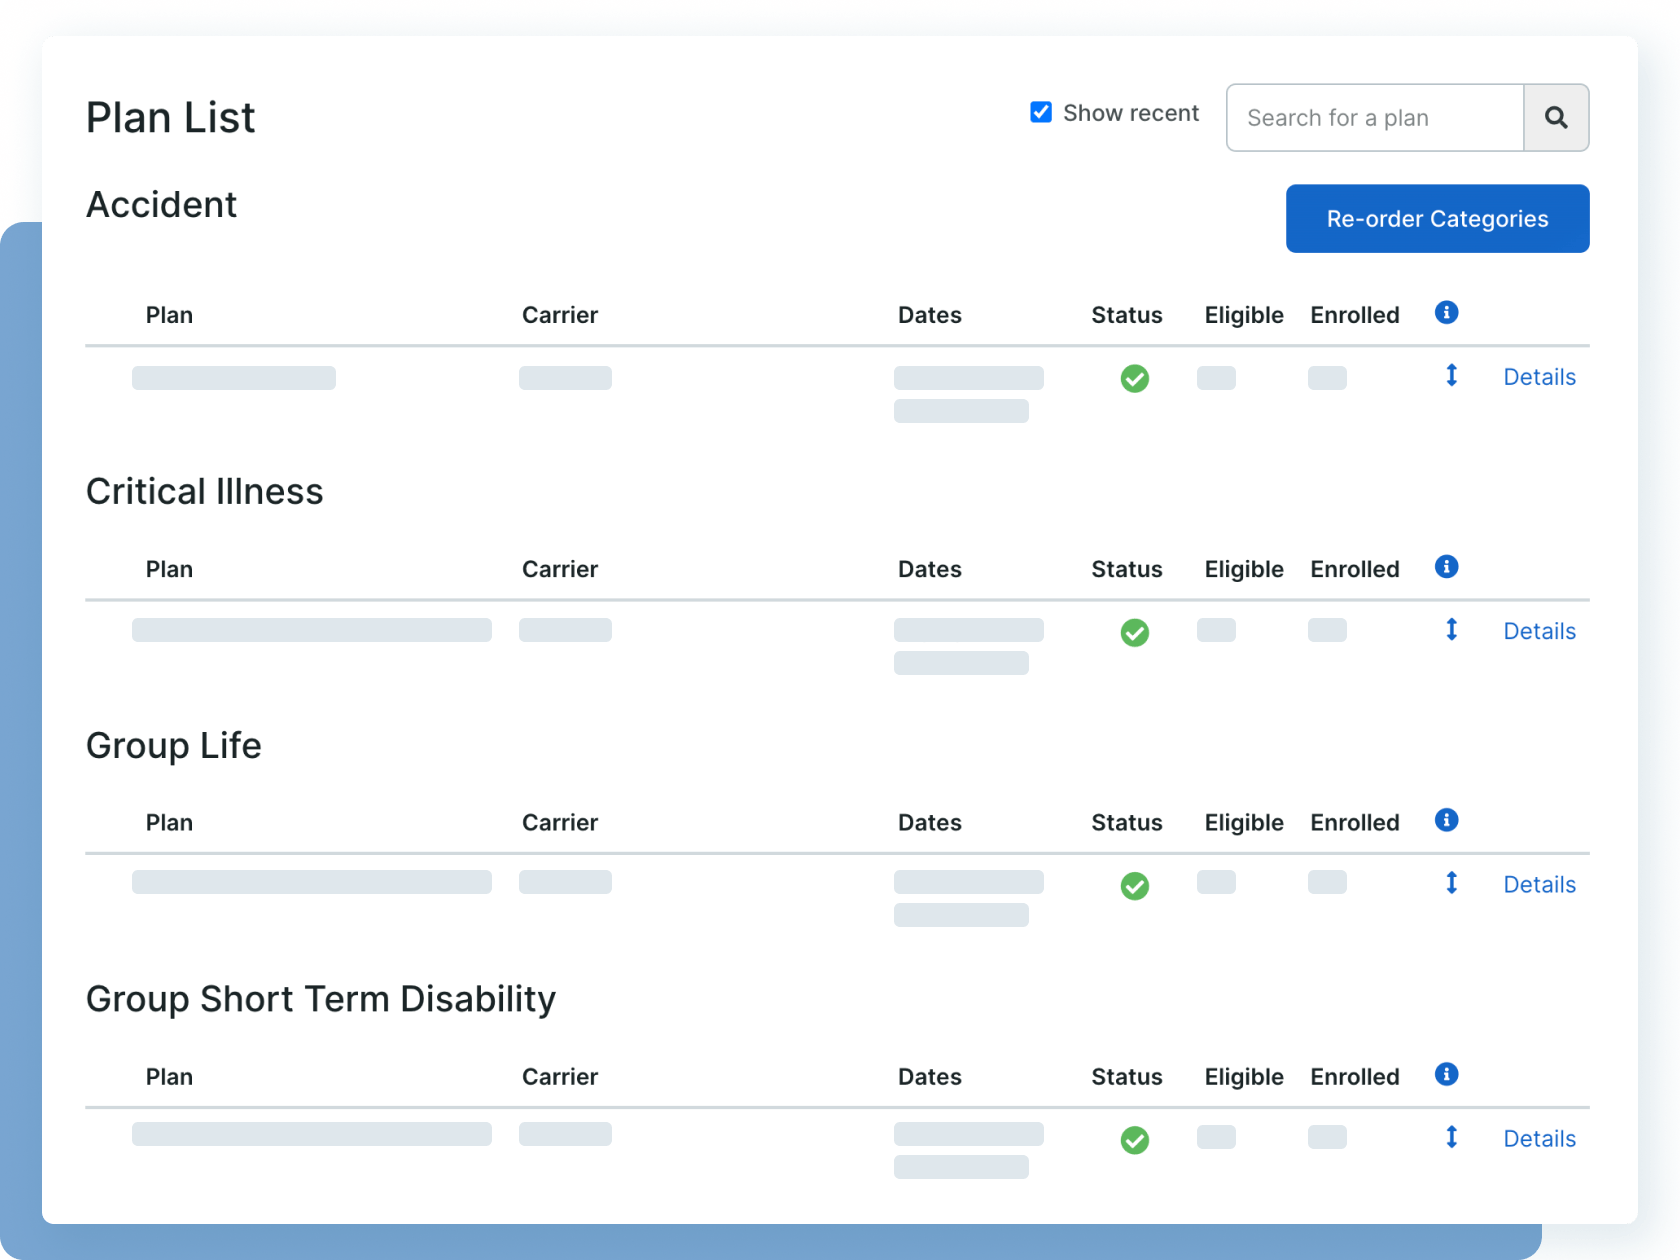1680x1260 pixels.
Task: Click the green status checkmark in the Group Short Term Disability row
Action: tap(1134, 1140)
